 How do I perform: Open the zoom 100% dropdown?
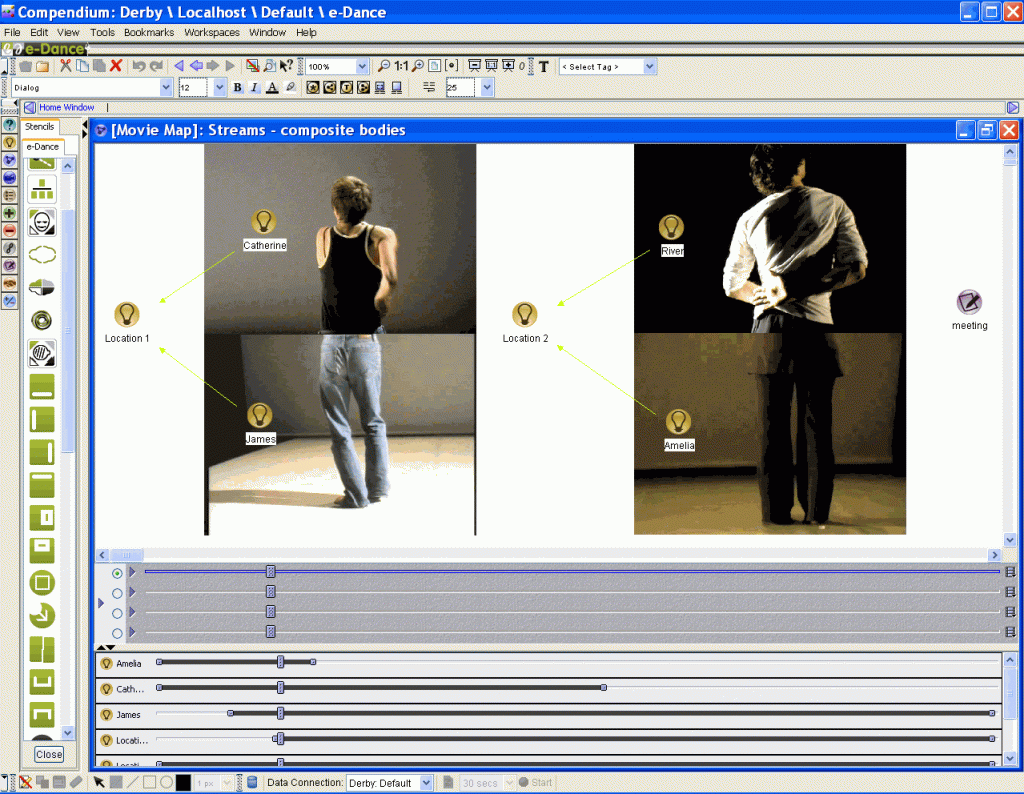337,67
